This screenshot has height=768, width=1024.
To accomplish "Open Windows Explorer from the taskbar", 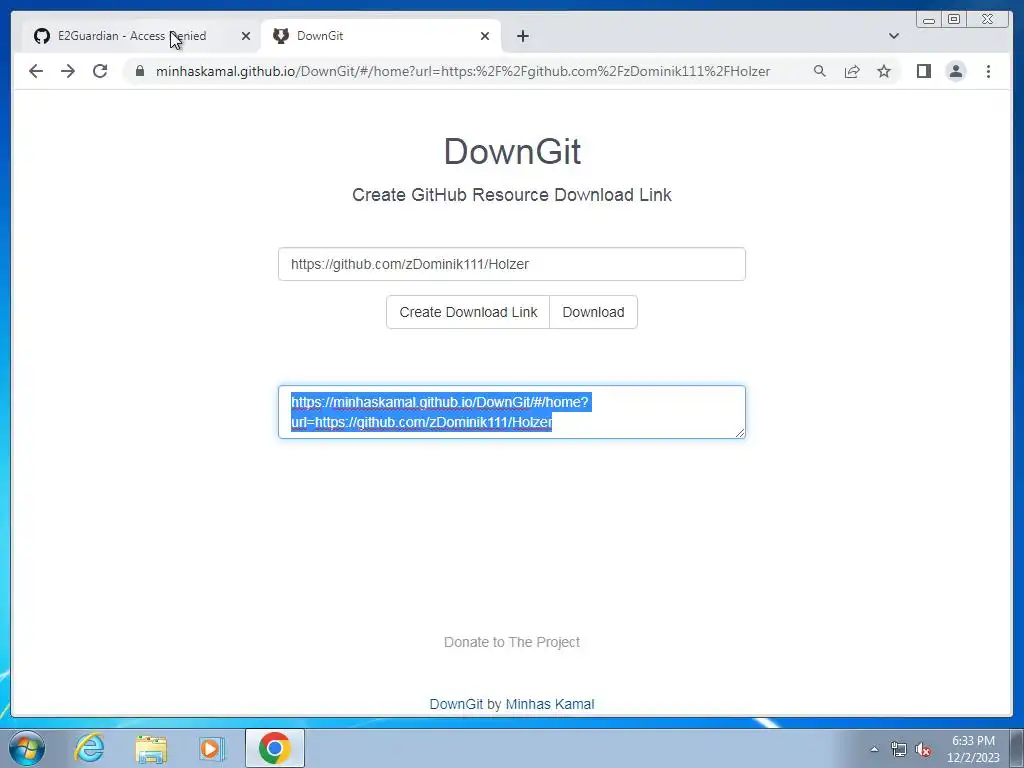I will point(151,748).
